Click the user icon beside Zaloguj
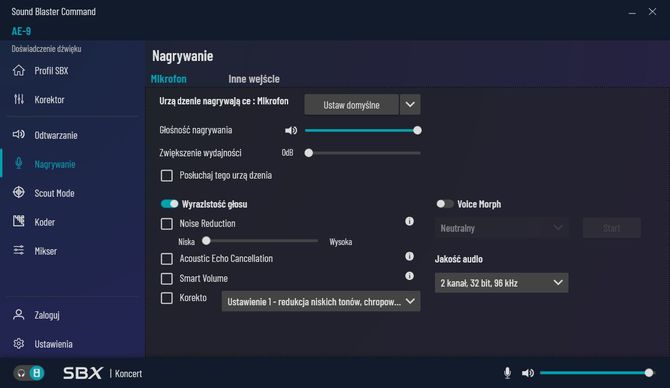Image resolution: width=670 pixels, height=388 pixels. click(19, 315)
